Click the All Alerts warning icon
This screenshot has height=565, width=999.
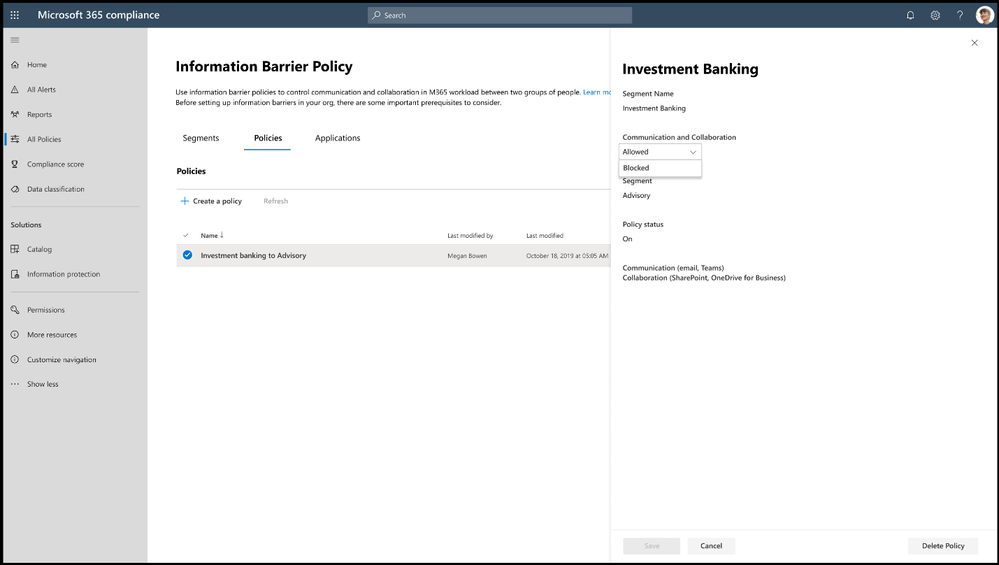click(x=15, y=89)
